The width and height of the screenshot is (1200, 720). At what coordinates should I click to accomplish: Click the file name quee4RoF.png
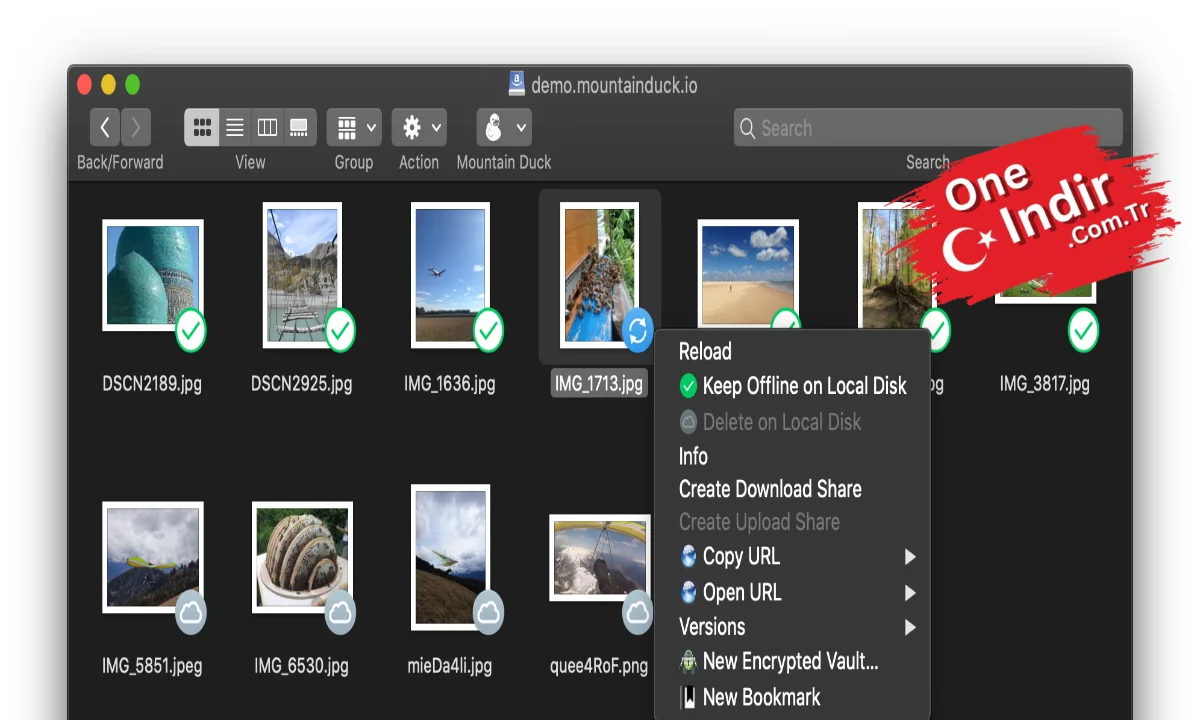coord(599,666)
